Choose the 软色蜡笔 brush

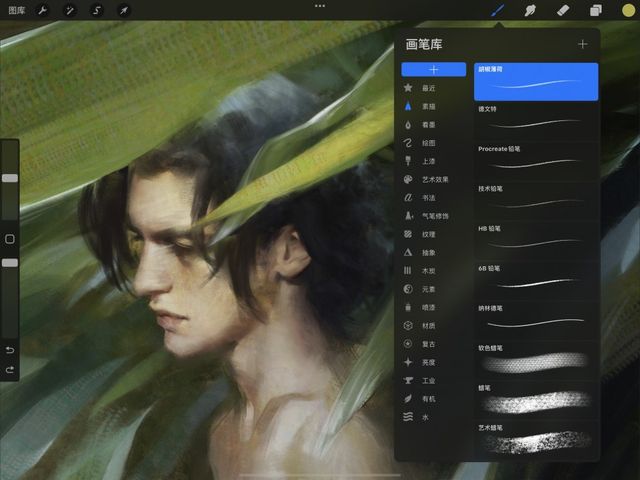tap(536, 360)
